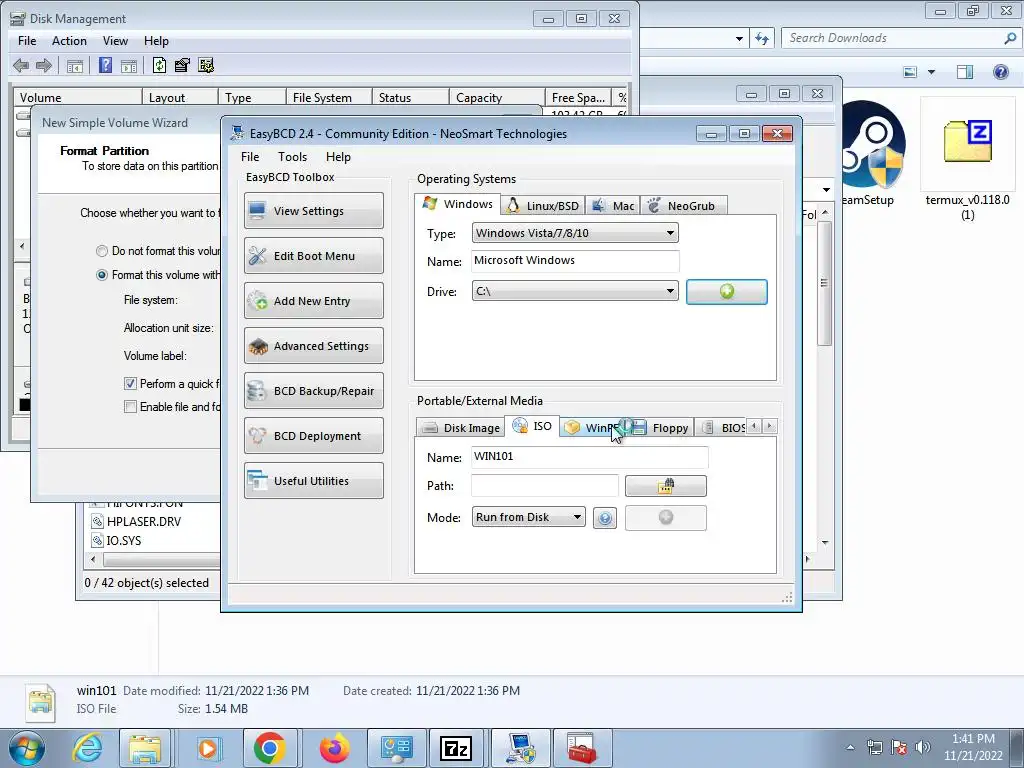Open Advanced Settings in EasyBCD
1024x768 pixels.
coord(313,346)
